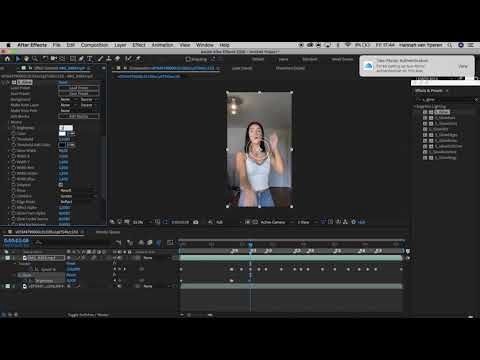Open the Combine Screen dropdown
The width and height of the screenshot is (480, 360).
coord(77,196)
